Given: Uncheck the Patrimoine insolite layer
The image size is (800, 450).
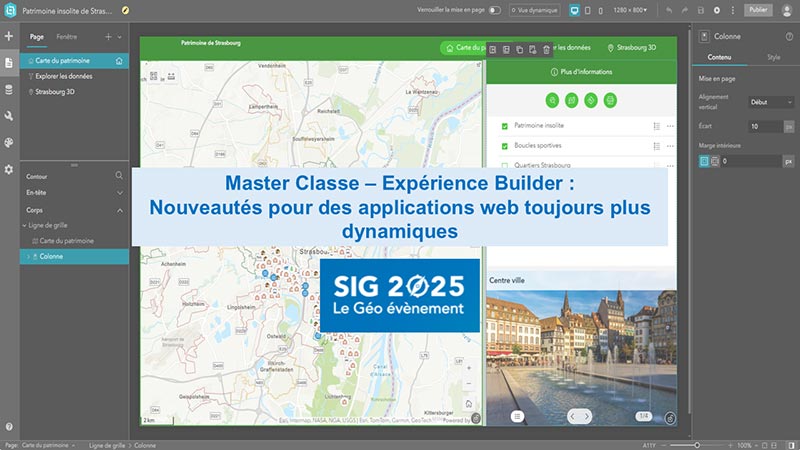Looking at the screenshot, I should [x=505, y=126].
